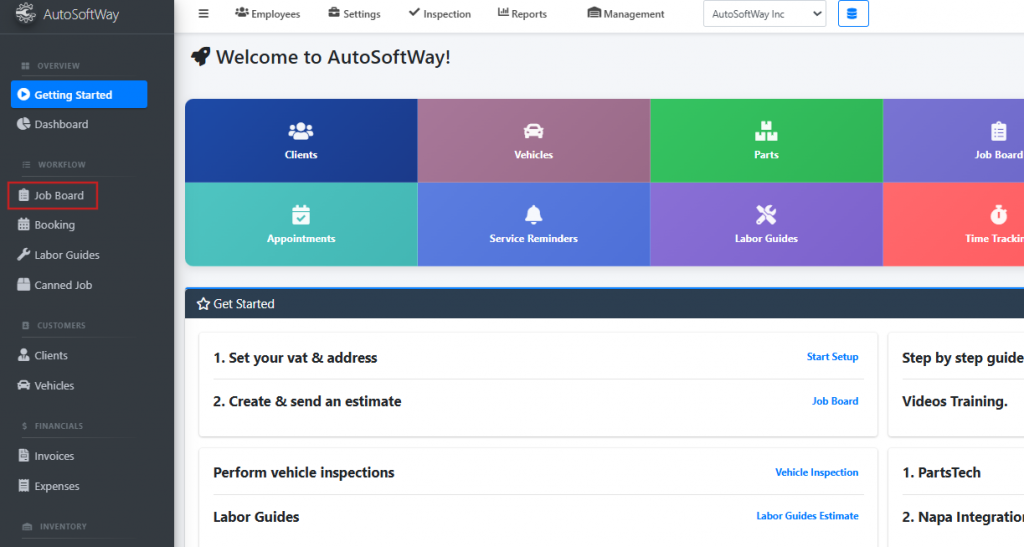Go to Invoices in the sidebar

(x=54, y=456)
